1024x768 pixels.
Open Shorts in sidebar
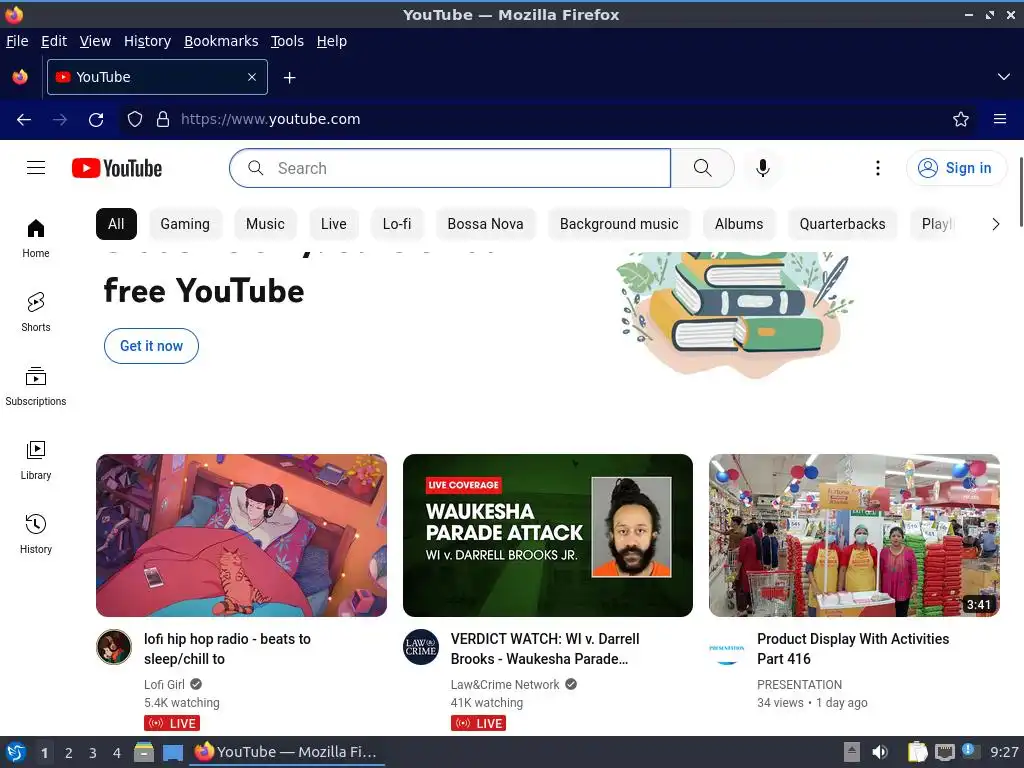pos(36,312)
